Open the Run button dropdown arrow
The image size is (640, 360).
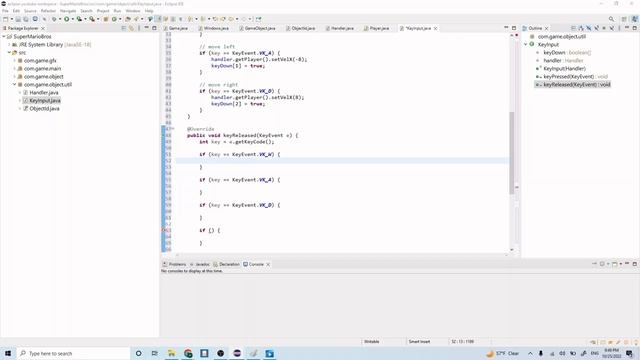coord(72,19)
